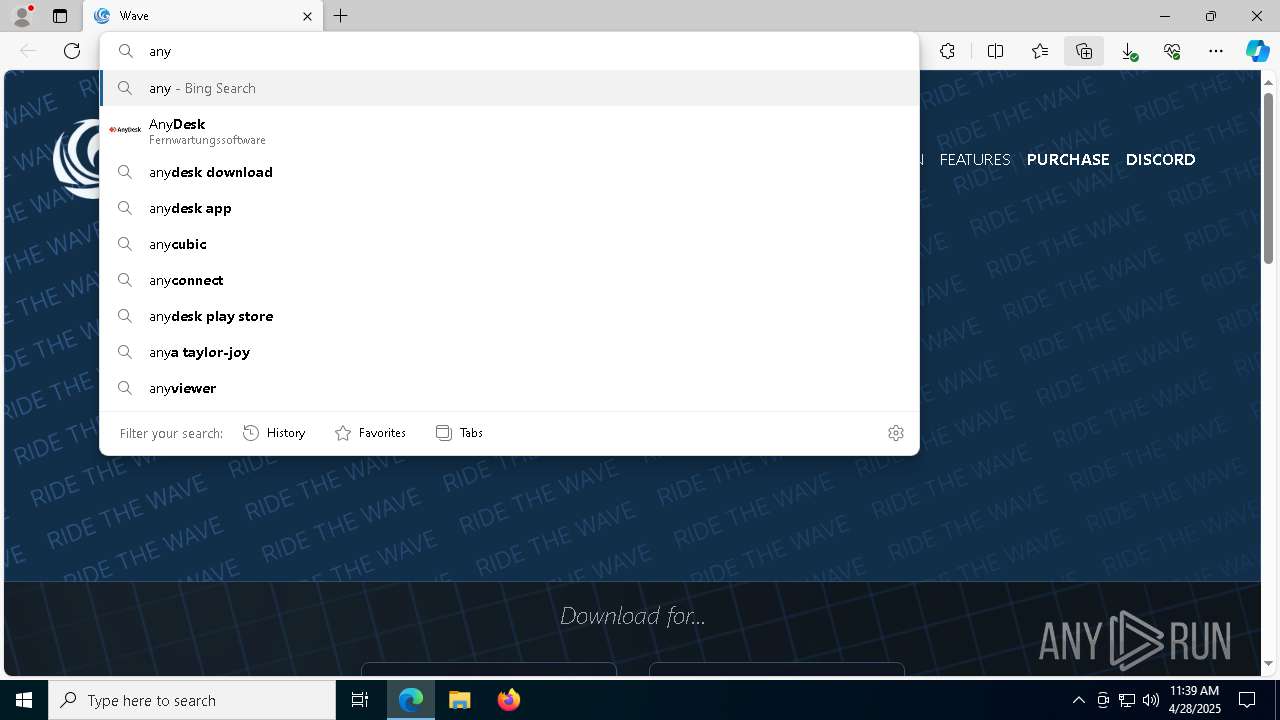Choose 'anyconnect' suggestion
Screen dimensions: 1280x720
point(509,280)
